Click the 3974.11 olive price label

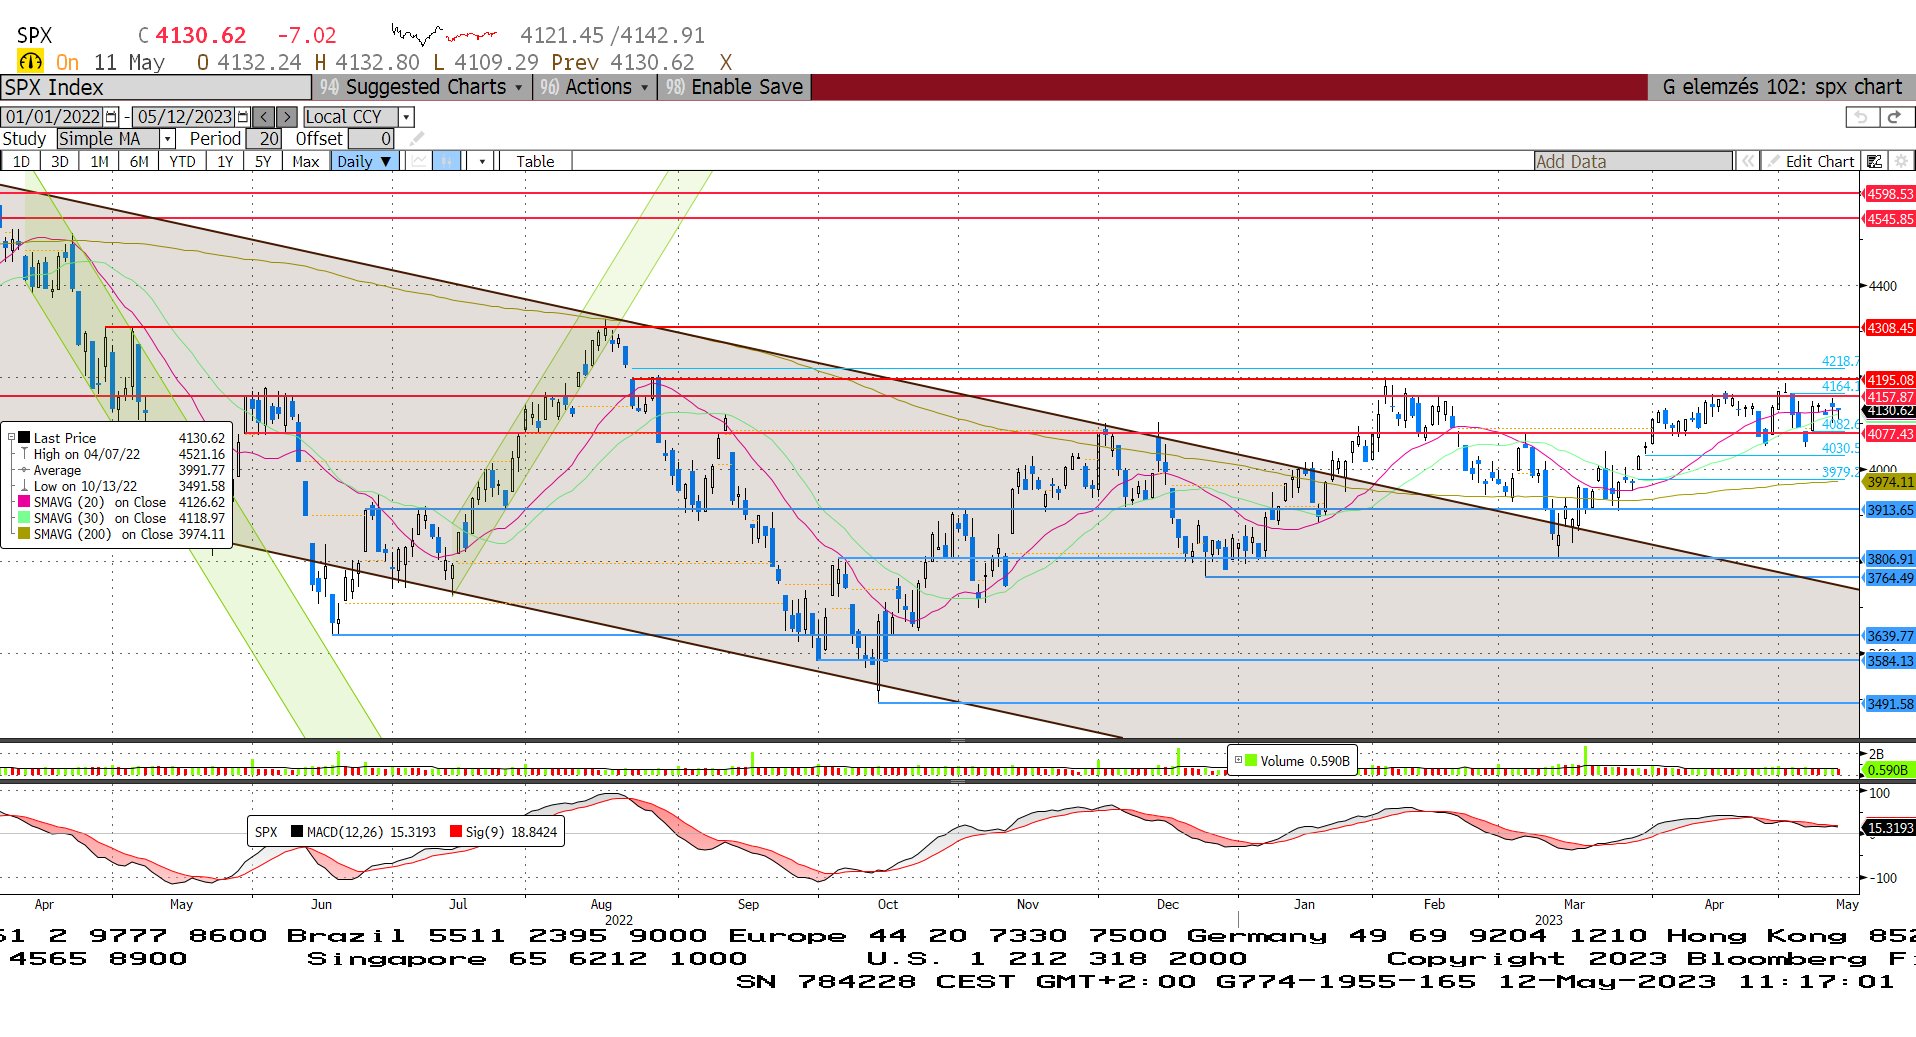click(x=1889, y=482)
